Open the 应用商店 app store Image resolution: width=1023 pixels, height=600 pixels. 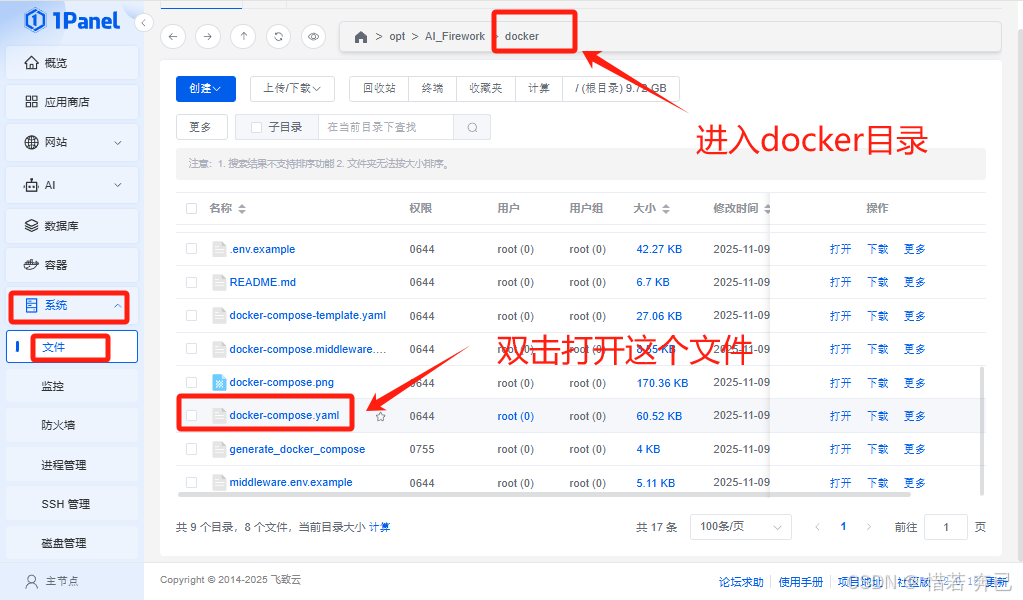pos(72,102)
